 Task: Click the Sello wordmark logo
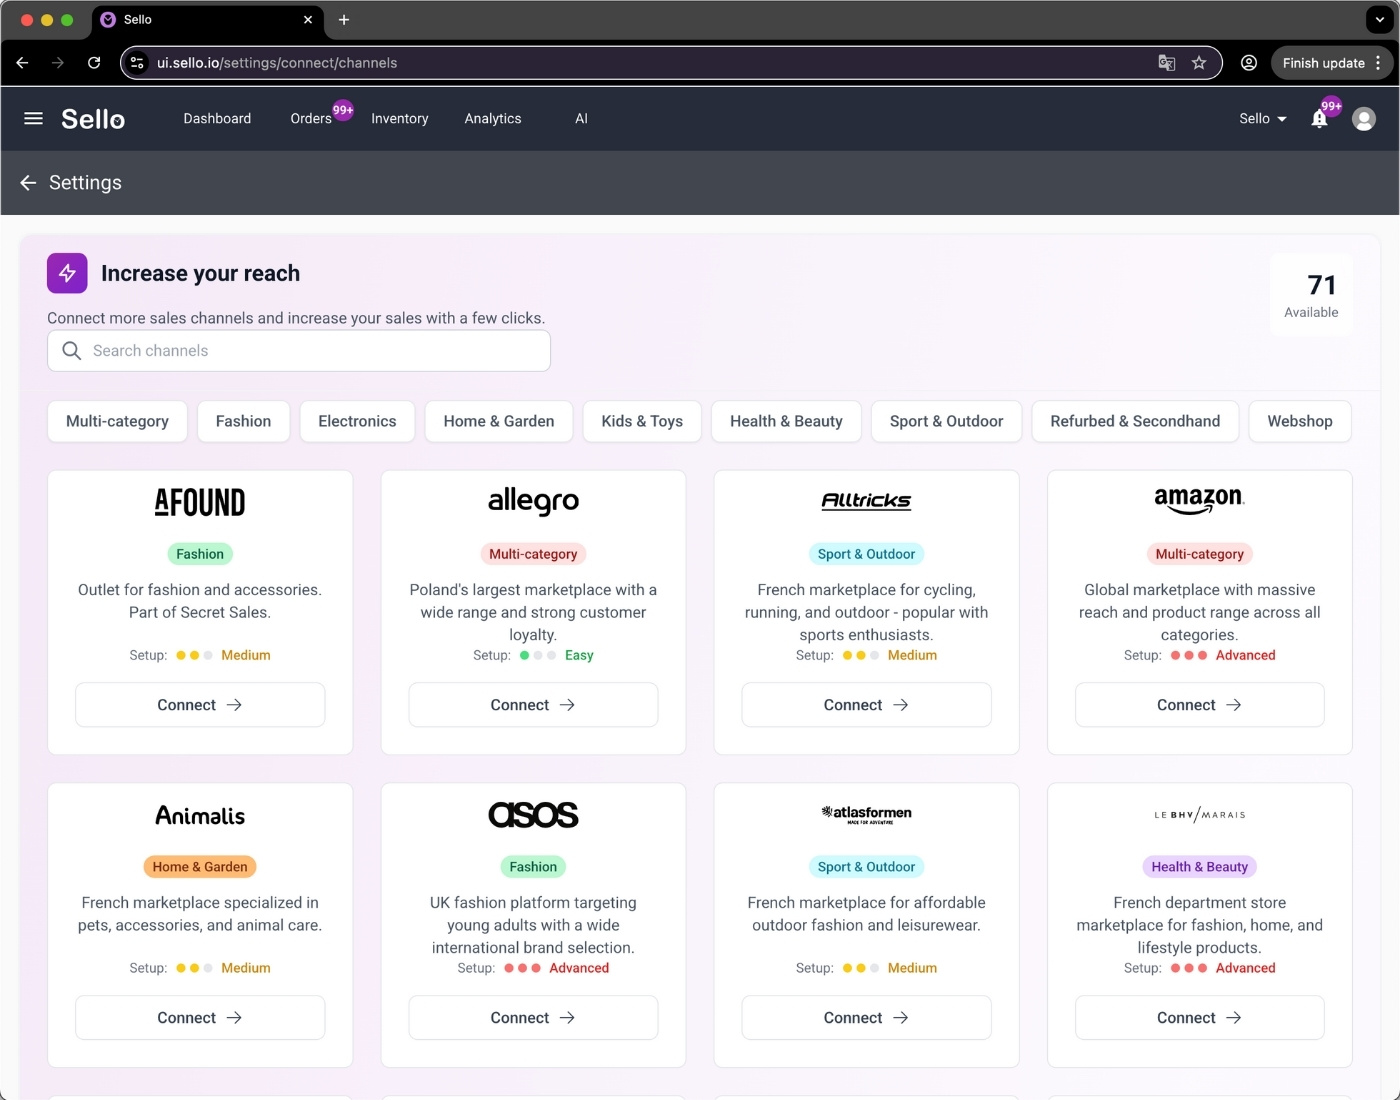coord(93,118)
